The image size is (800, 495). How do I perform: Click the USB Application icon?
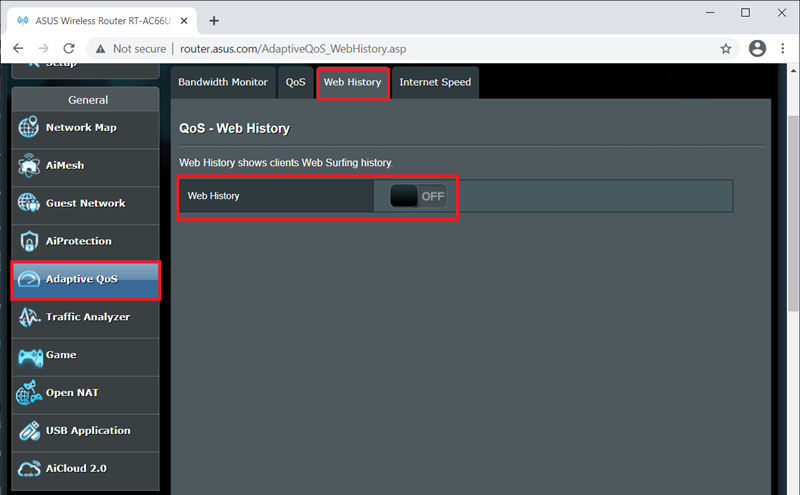(x=28, y=432)
